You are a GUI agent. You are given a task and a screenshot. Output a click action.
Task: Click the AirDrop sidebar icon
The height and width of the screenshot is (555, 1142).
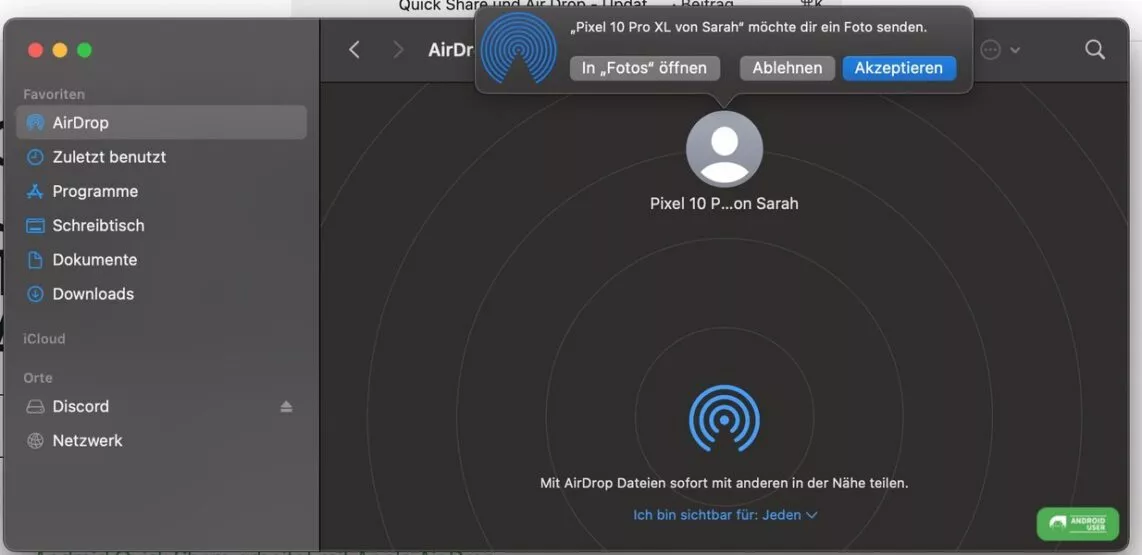click(x=35, y=122)
